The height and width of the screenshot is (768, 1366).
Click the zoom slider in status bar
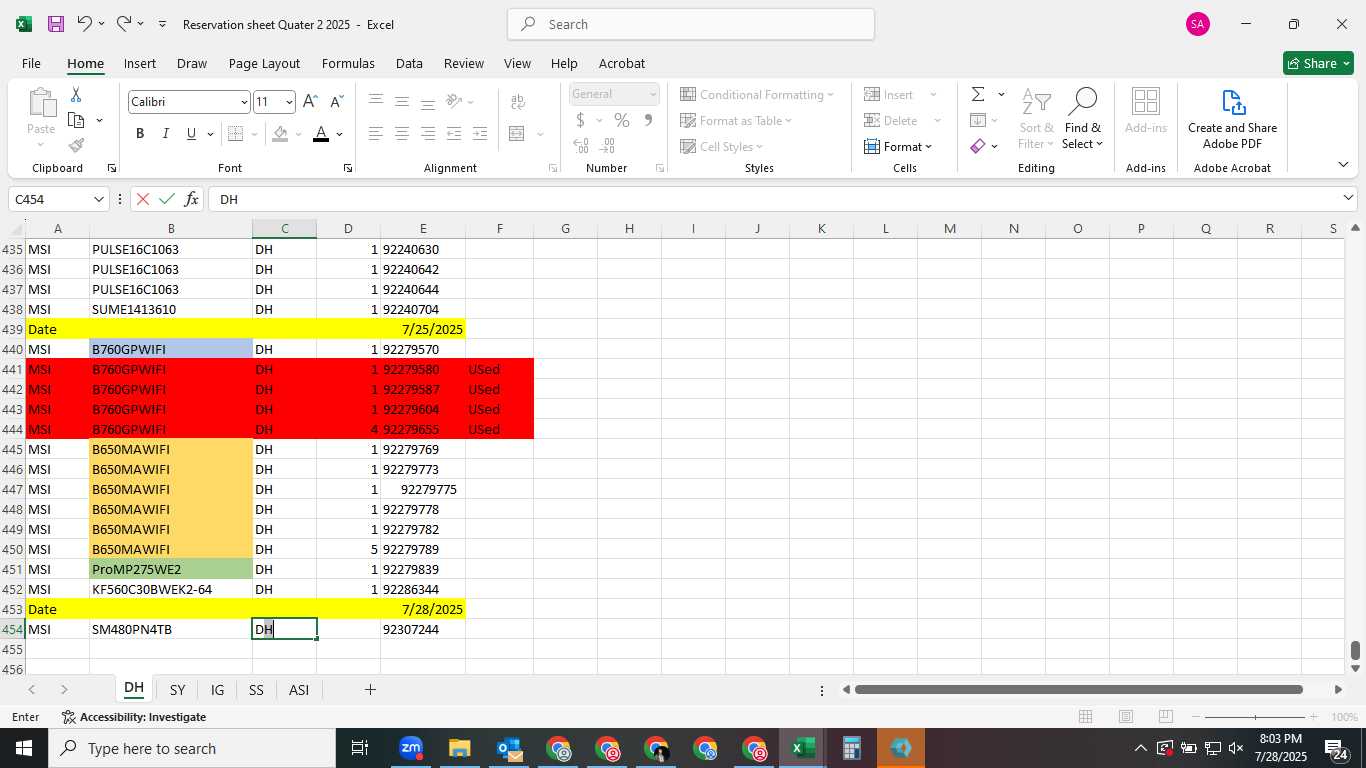1255,717
